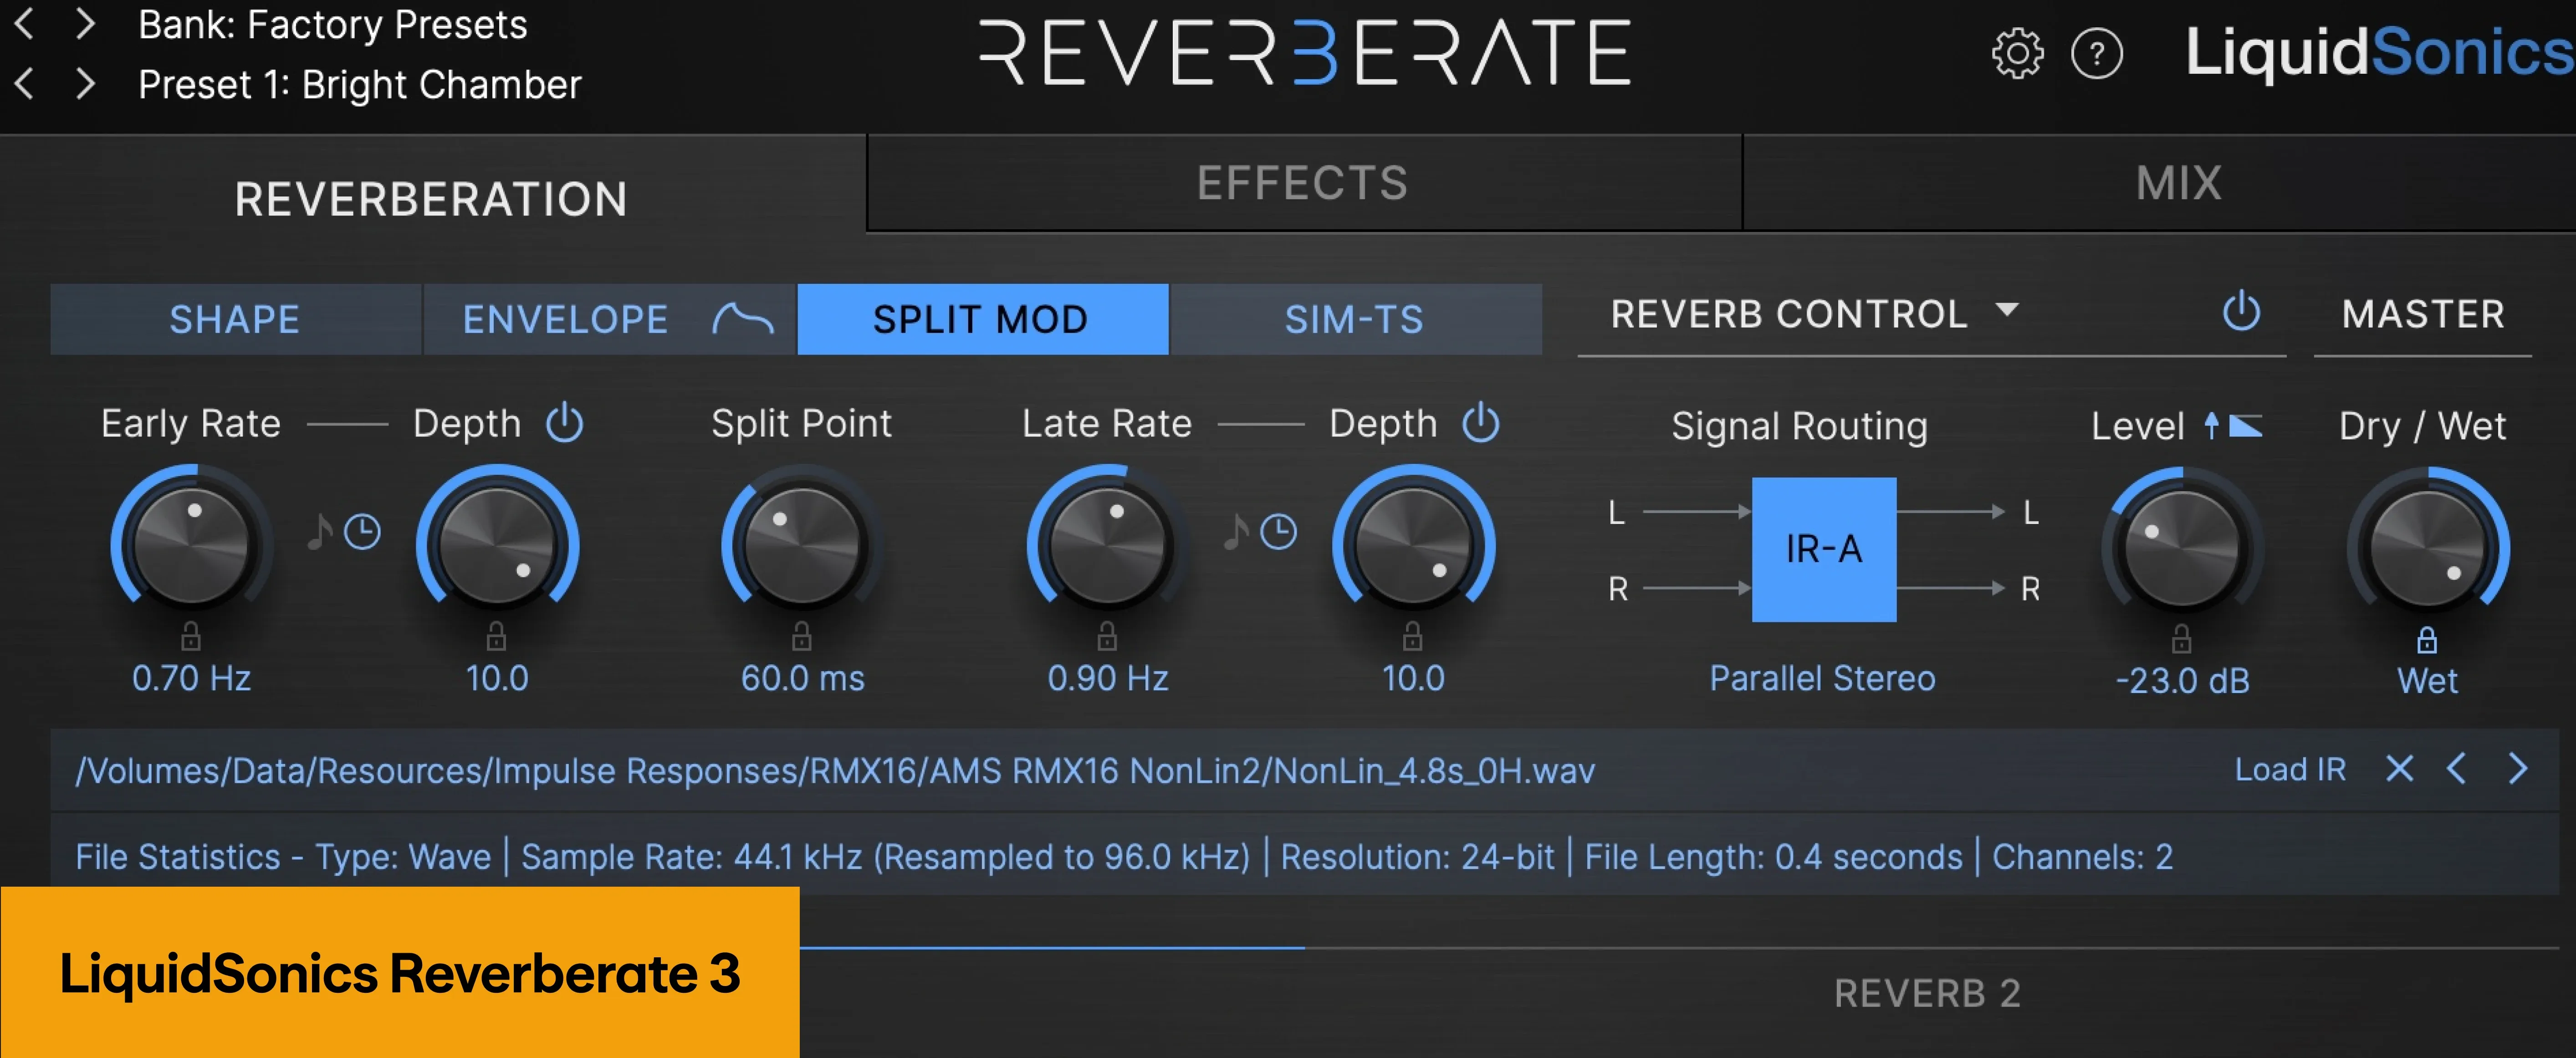Image resolution: width=2576 pixels, height=1058 pixels.
Task: Disable Depth modulation for Early Rate
Action: point(563,422)
